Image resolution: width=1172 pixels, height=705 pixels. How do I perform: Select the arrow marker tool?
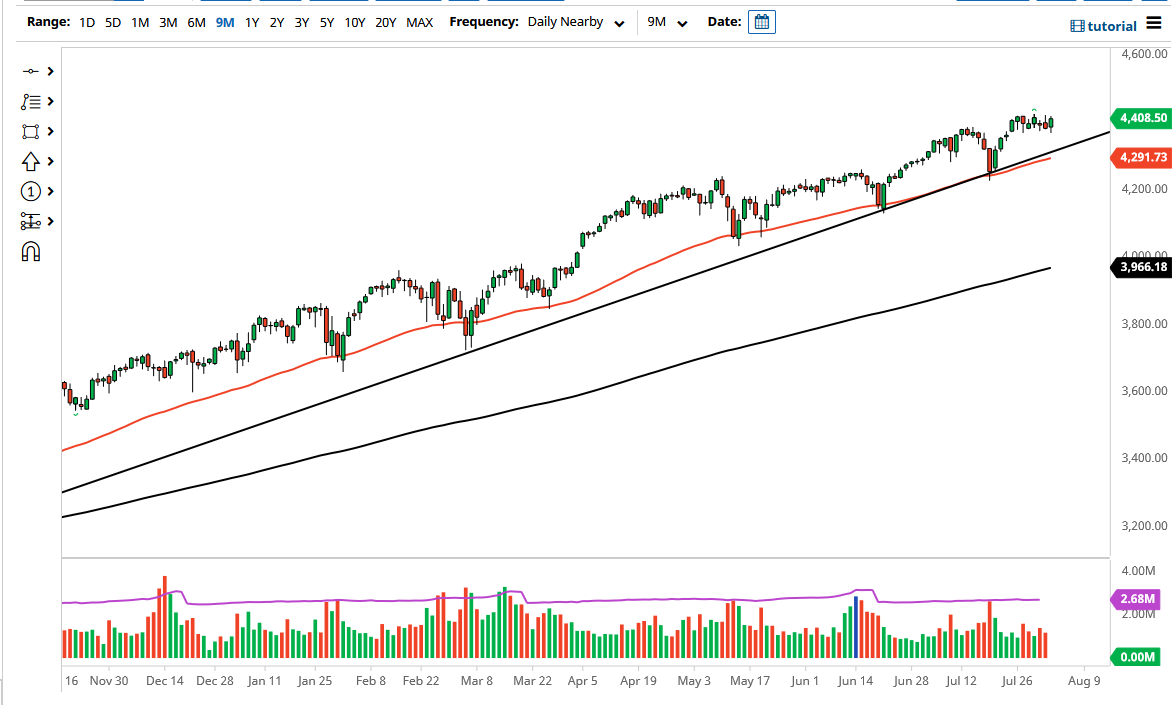(x=28, y=161)
